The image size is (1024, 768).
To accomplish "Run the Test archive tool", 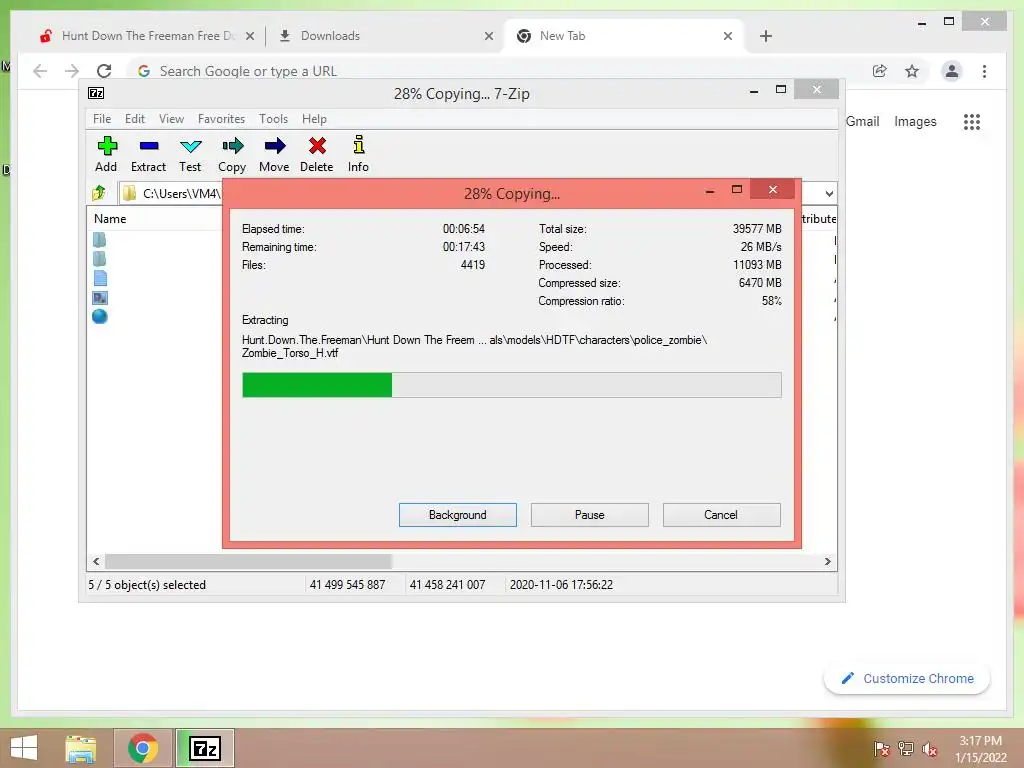I will (190, 154).
